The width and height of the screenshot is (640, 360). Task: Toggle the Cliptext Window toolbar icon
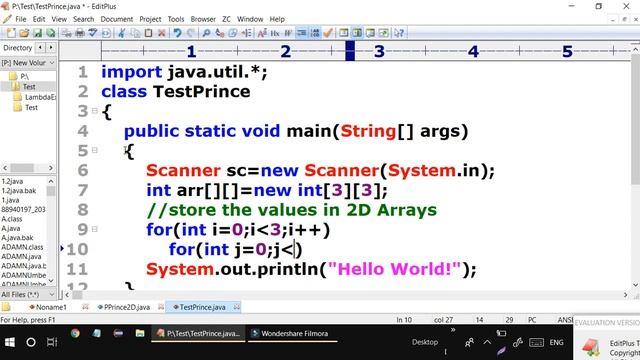[357, 33]
